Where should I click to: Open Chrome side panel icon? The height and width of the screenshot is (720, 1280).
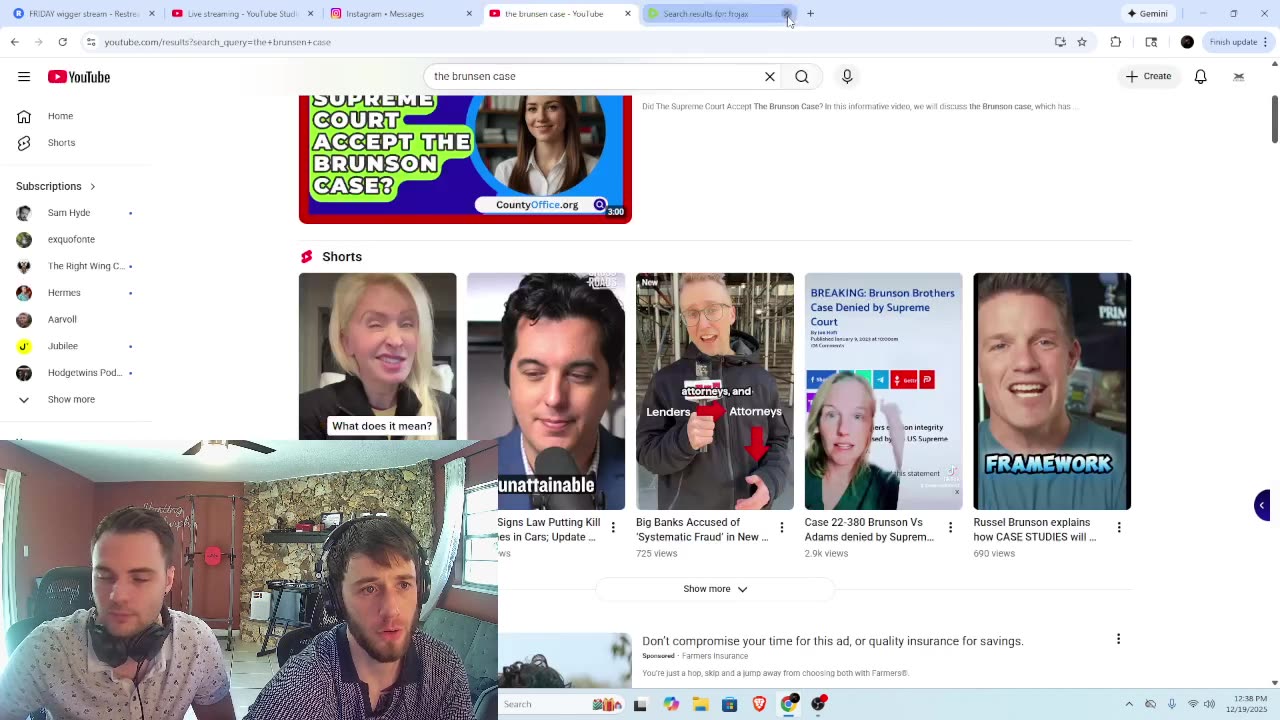point(1151,42)
